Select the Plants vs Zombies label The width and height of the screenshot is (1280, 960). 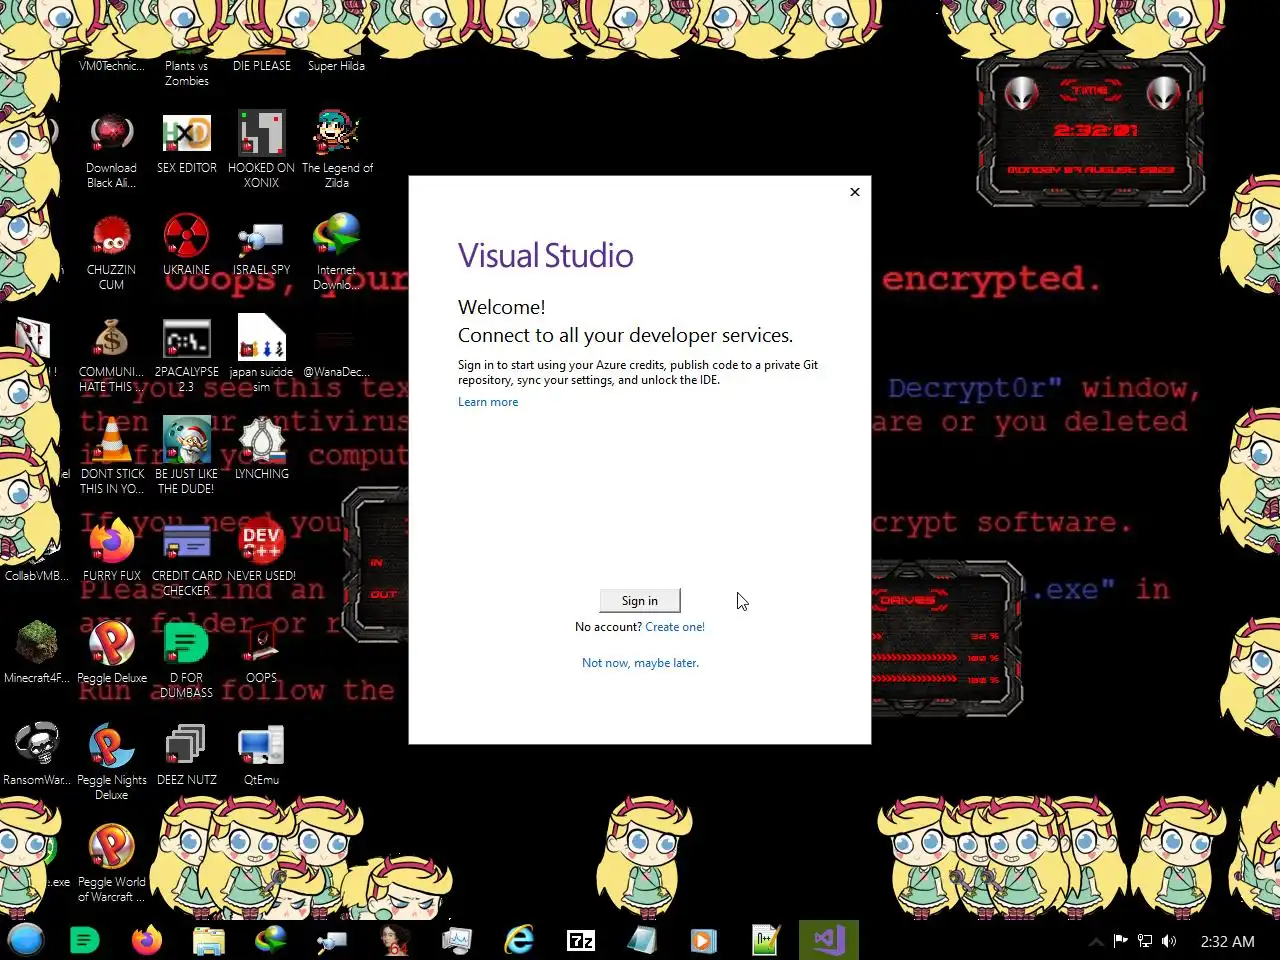point(187,73)
